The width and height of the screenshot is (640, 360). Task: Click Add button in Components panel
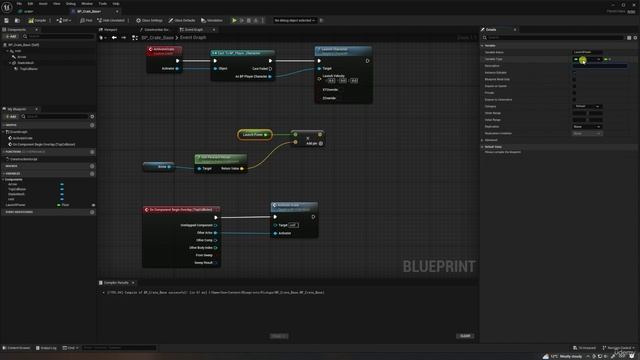[11, 37]
